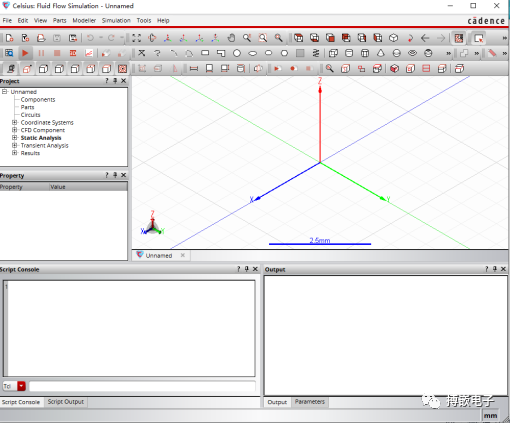Expand the Transient Analysis node
Viewport: 511px width, 424px height.
point(14,145)
